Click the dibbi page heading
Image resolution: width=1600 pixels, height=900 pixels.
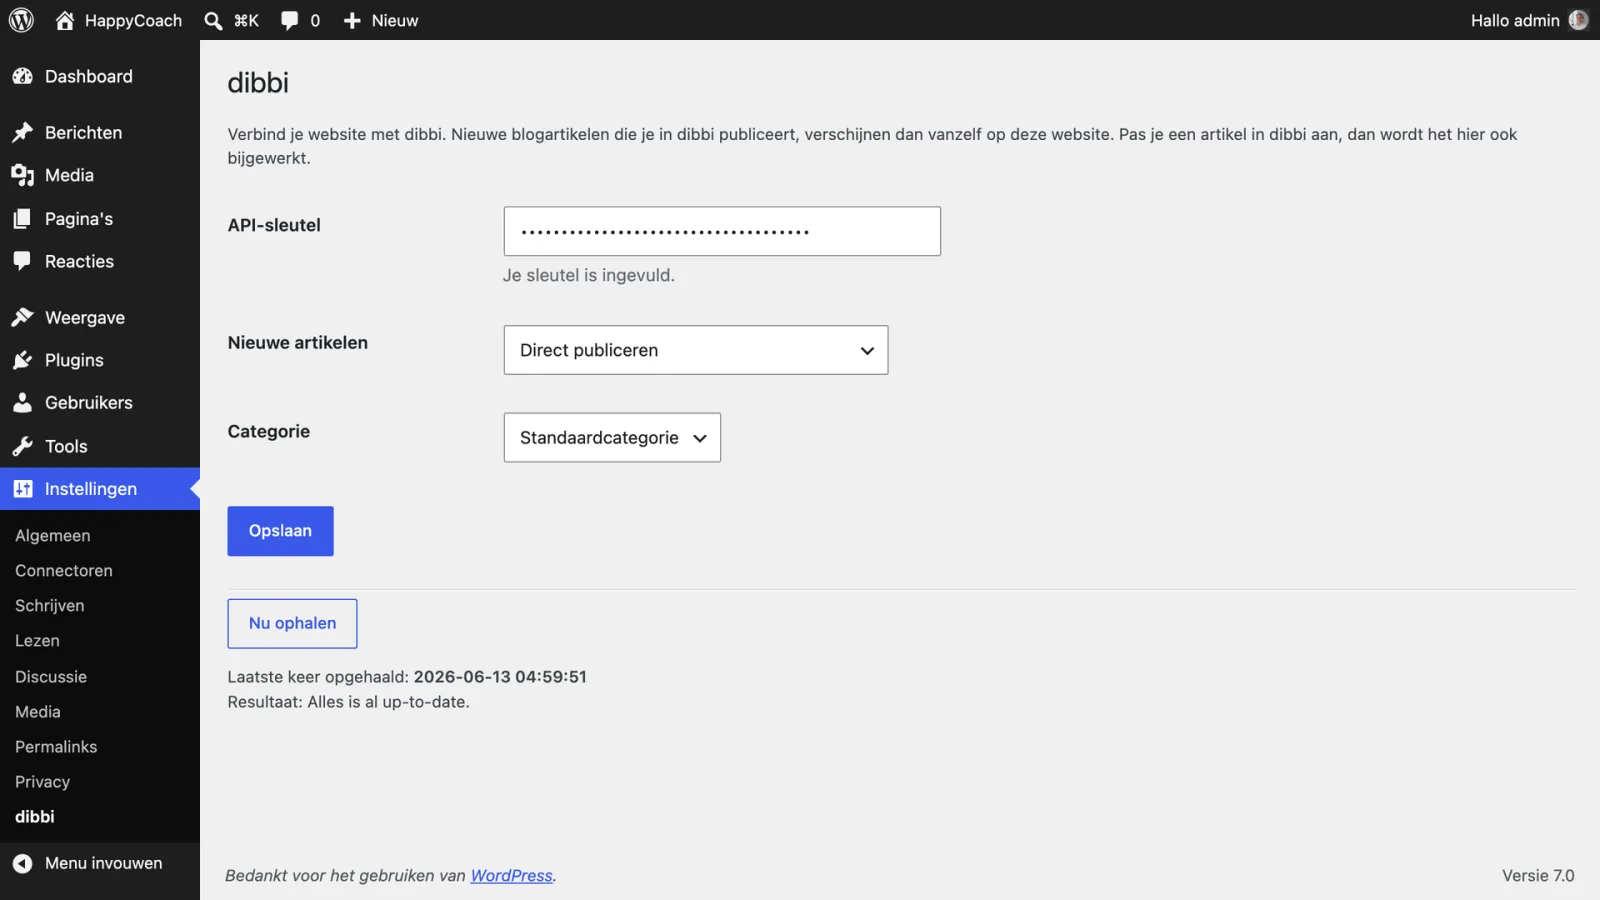258,82
